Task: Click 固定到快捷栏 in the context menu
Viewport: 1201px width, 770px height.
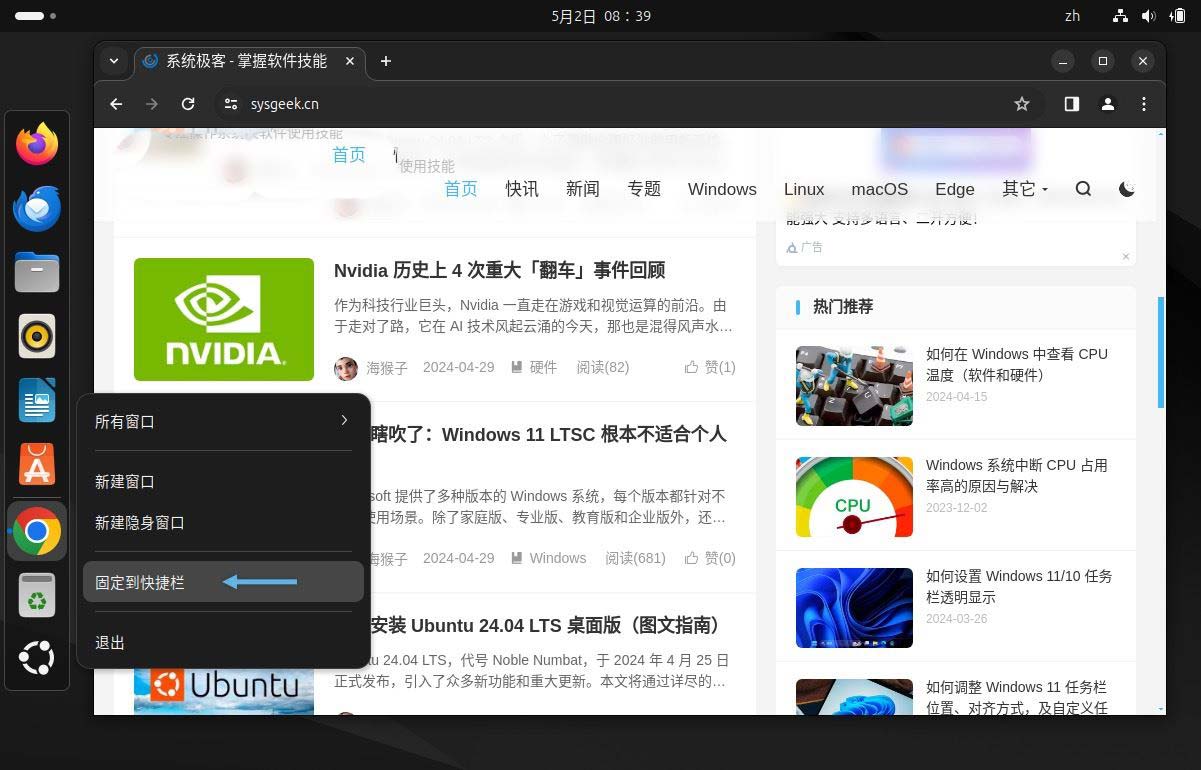Action: coord(139,582)
